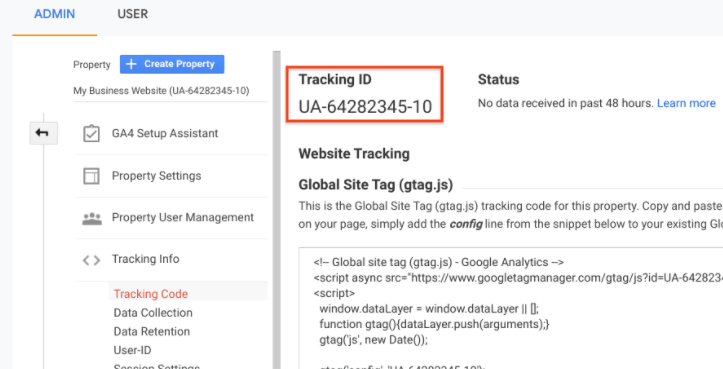Click the Create Property button
Viewport: 723px width, 369px height.
click(x=172, y=64)
